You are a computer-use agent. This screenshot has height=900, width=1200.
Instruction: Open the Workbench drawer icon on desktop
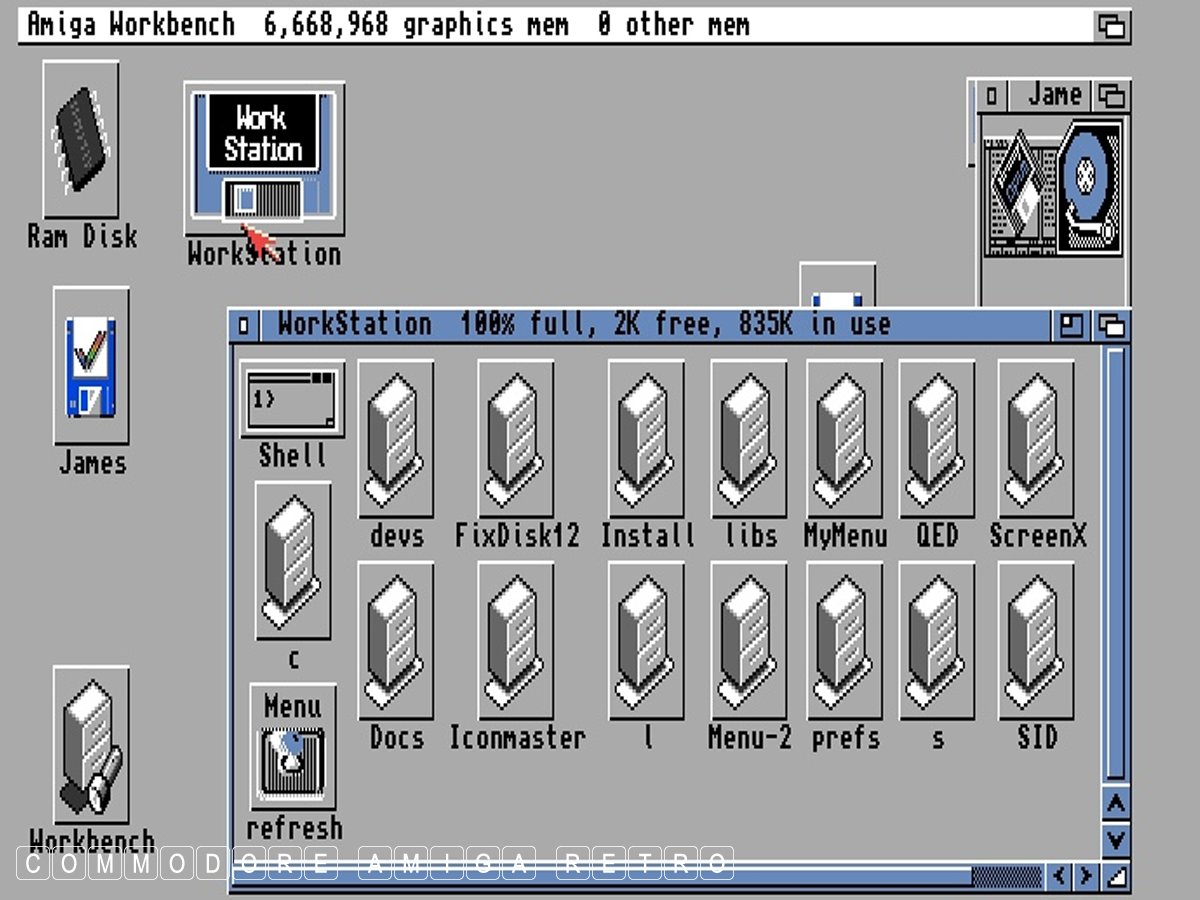click(91, 745)
